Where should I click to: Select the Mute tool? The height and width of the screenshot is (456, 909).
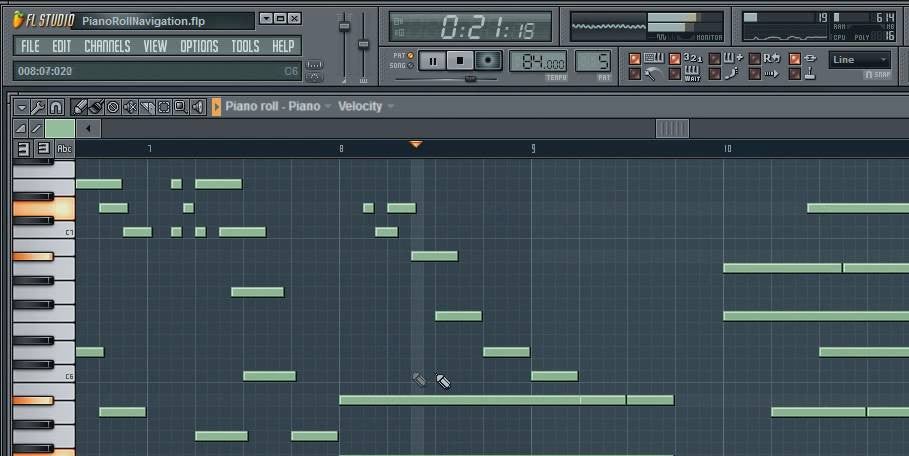point(130,107)
